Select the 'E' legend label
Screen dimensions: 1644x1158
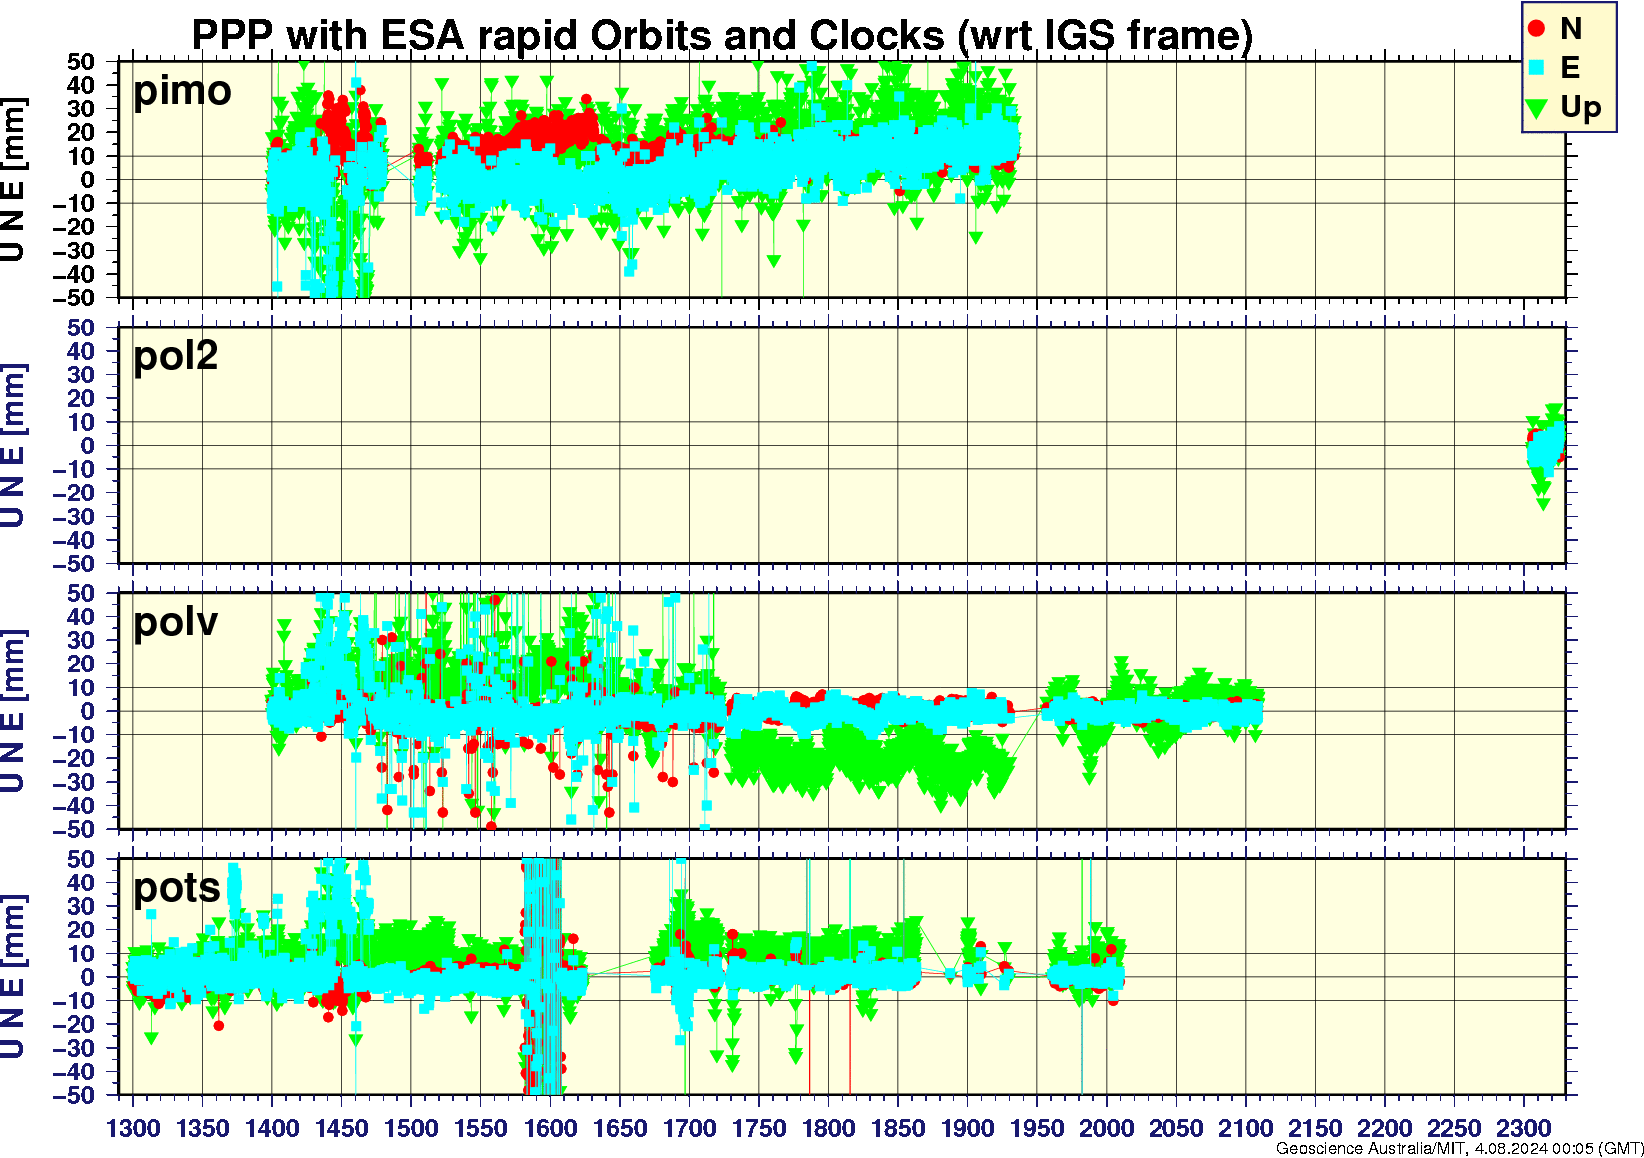[x=1570, y=68]
